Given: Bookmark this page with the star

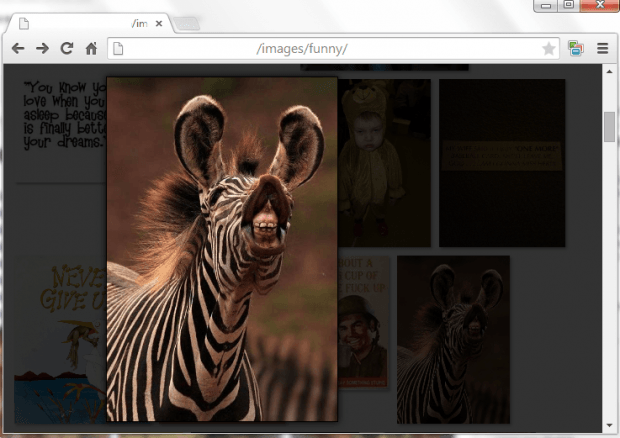Looking at the screenshot, I should click(548, 48).
